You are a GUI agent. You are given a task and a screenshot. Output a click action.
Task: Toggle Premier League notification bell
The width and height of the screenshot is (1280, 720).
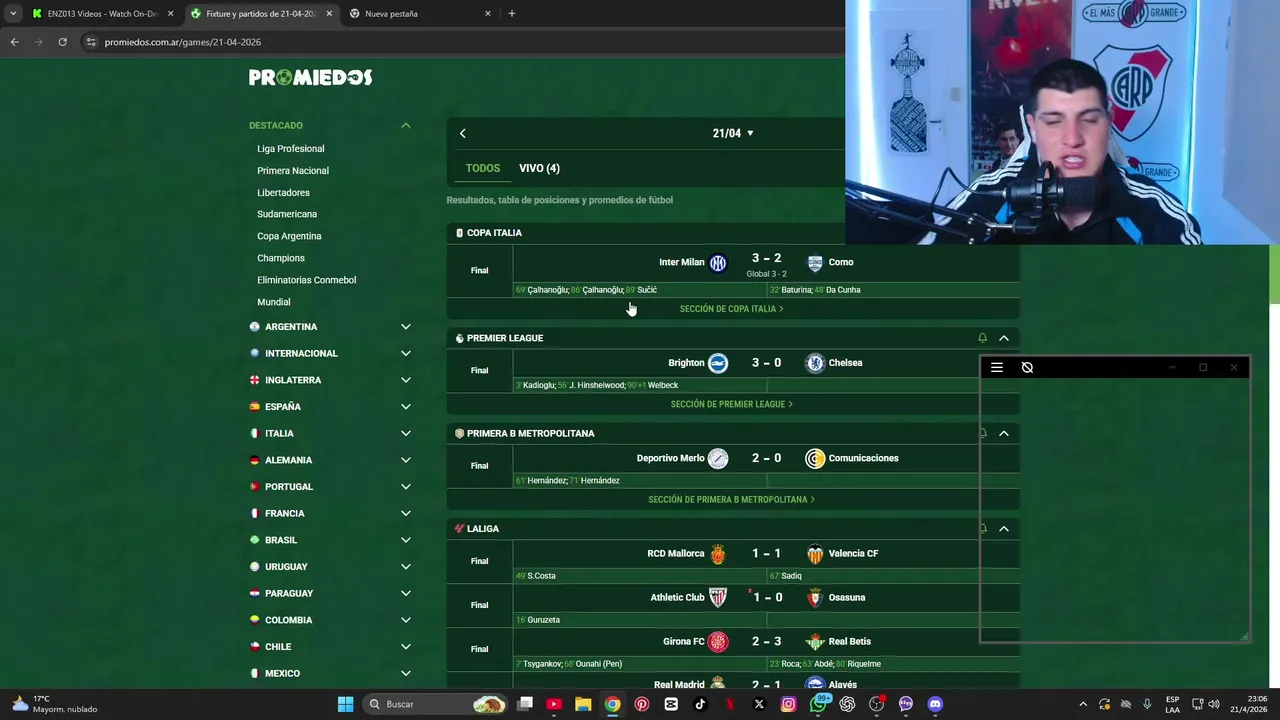click(982, 338)
